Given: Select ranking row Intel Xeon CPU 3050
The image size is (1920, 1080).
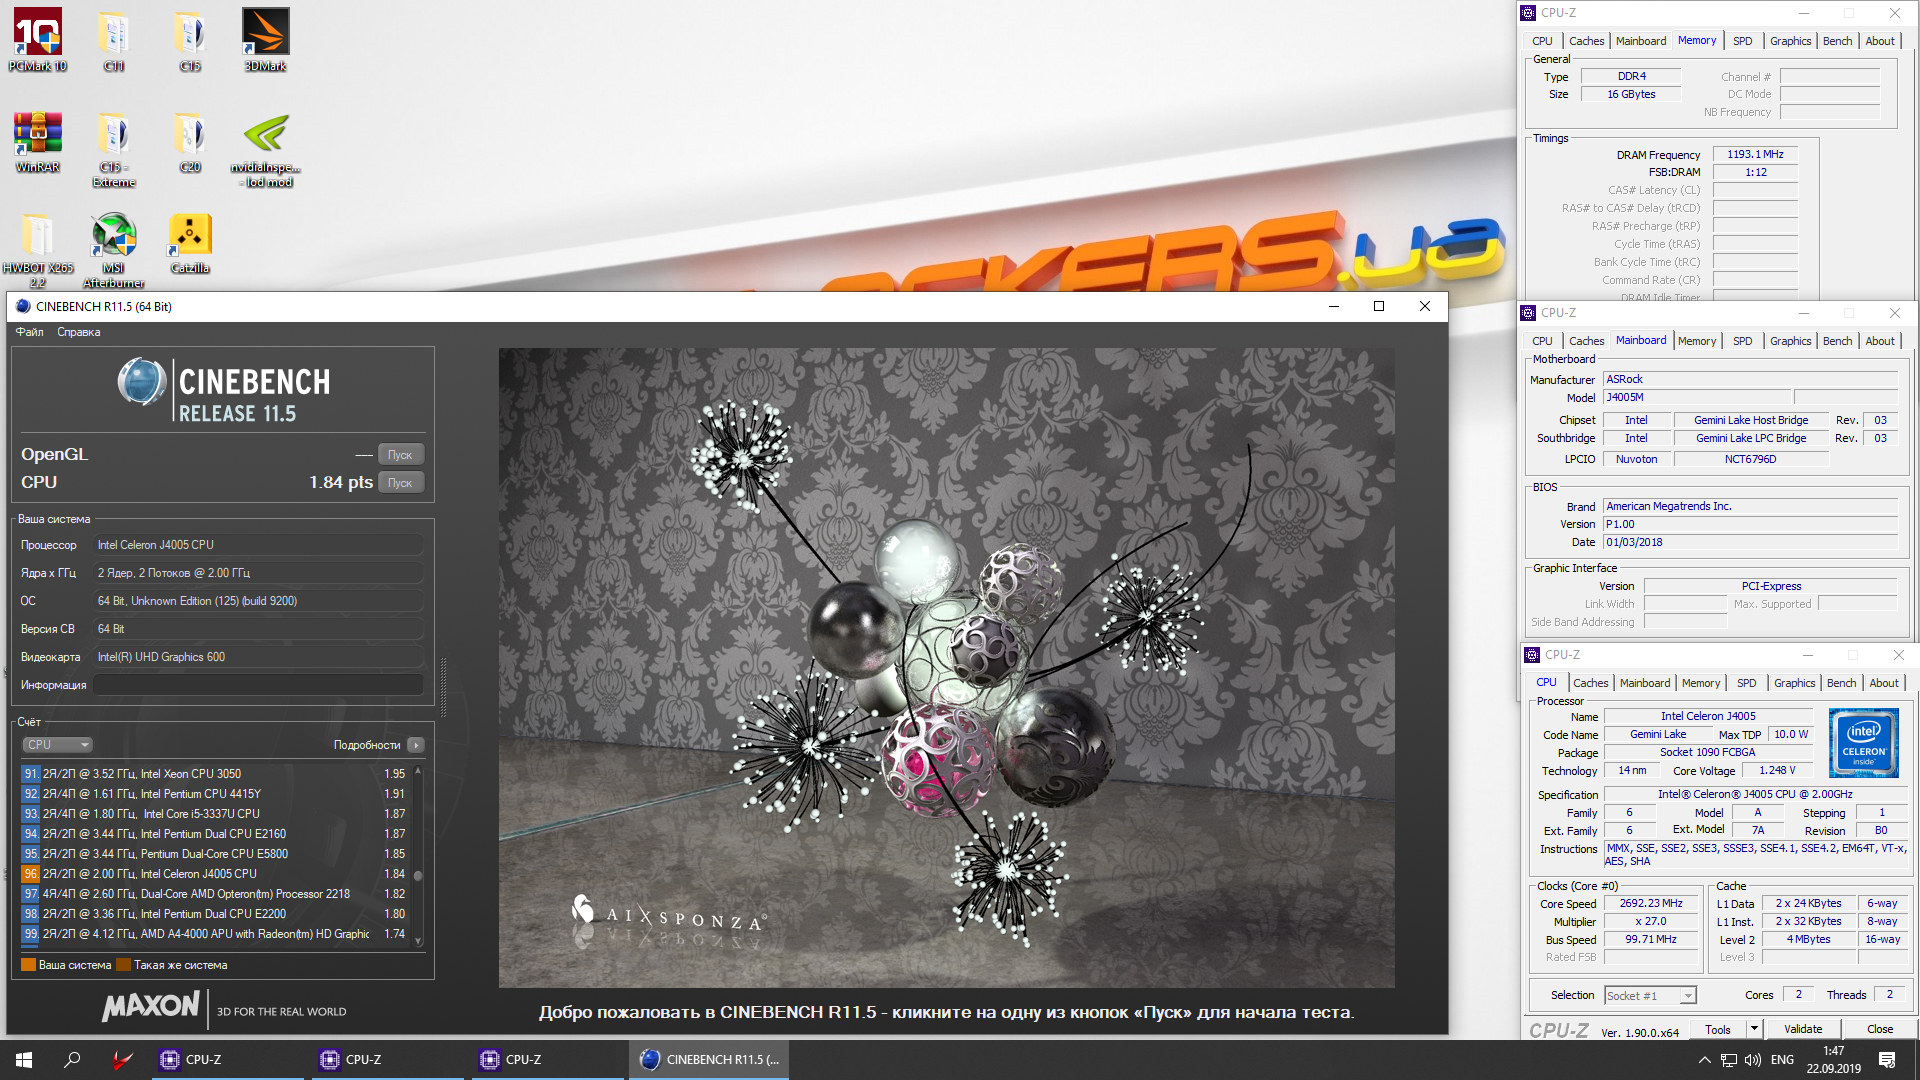Looking at the screenshot, I should click(215, 774).
